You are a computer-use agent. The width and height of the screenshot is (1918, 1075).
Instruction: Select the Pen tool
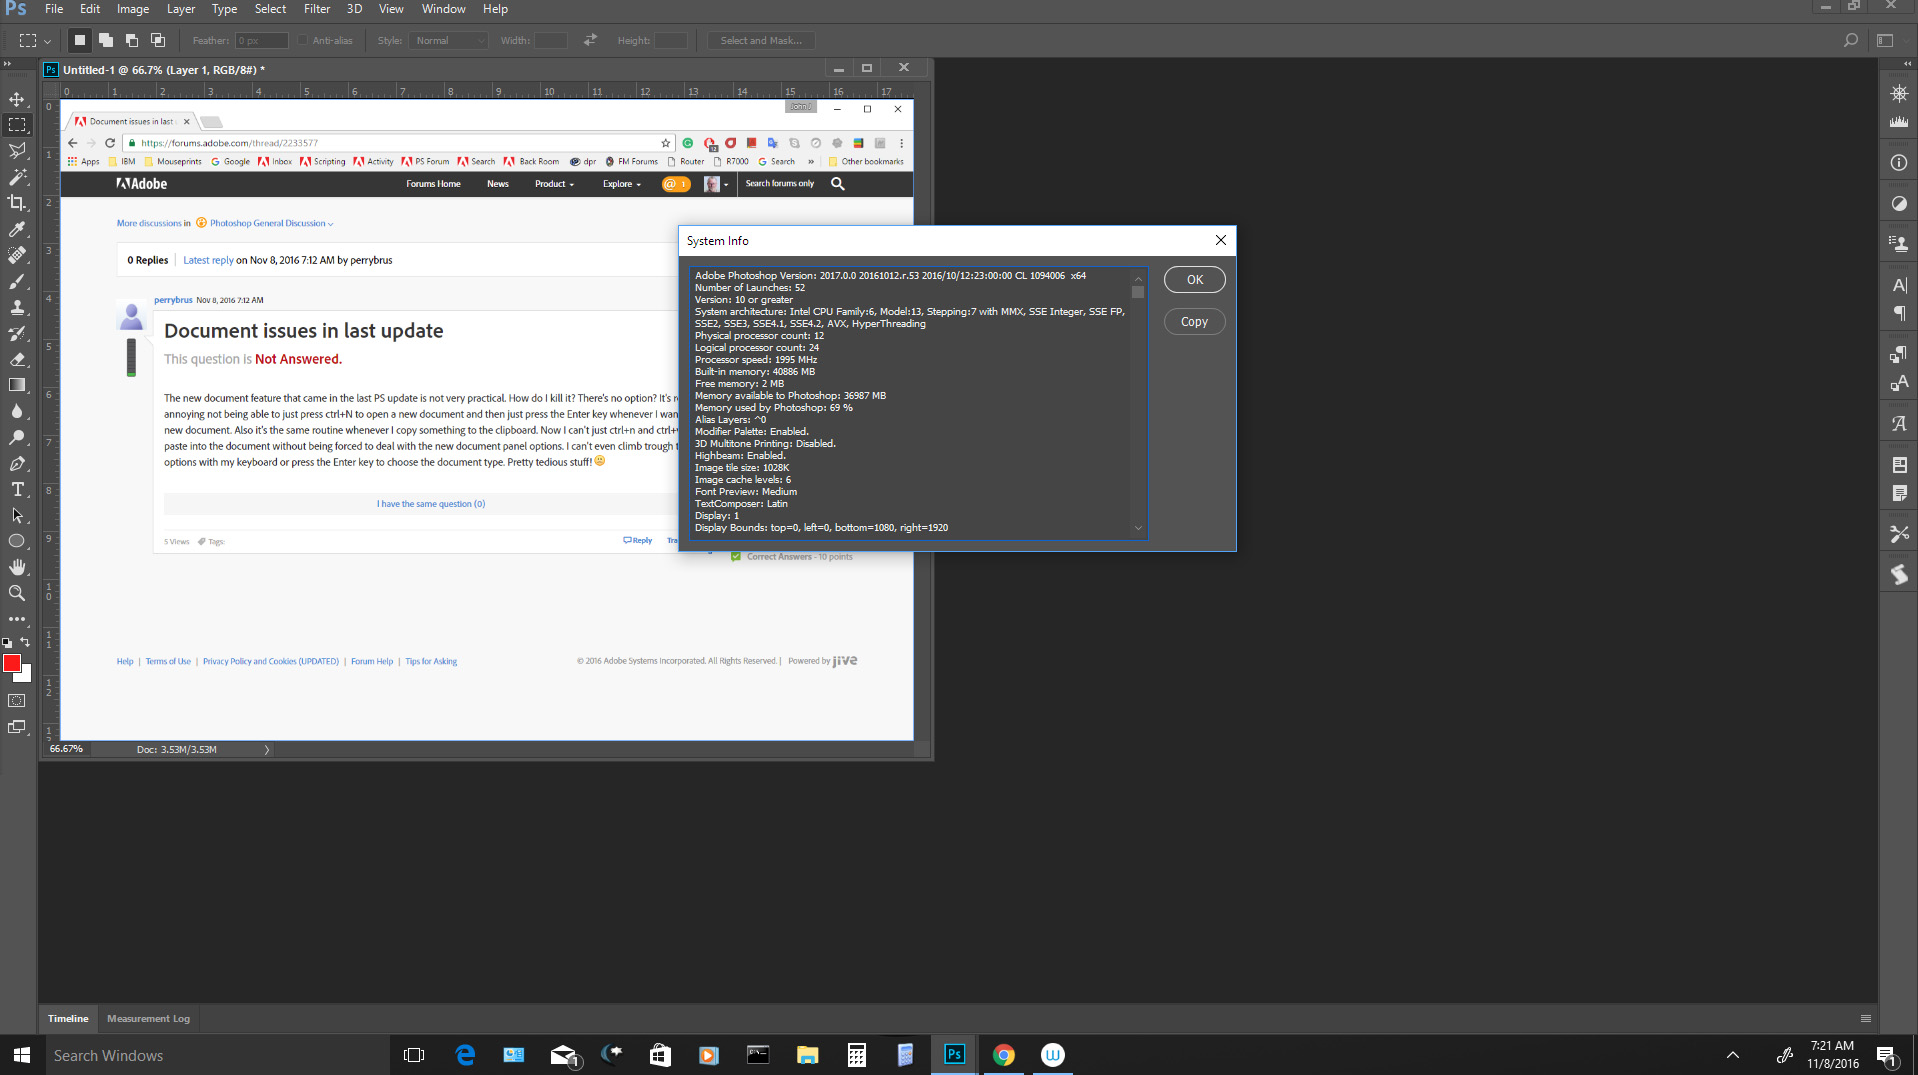pyautogui.click(x=17, y=463)
